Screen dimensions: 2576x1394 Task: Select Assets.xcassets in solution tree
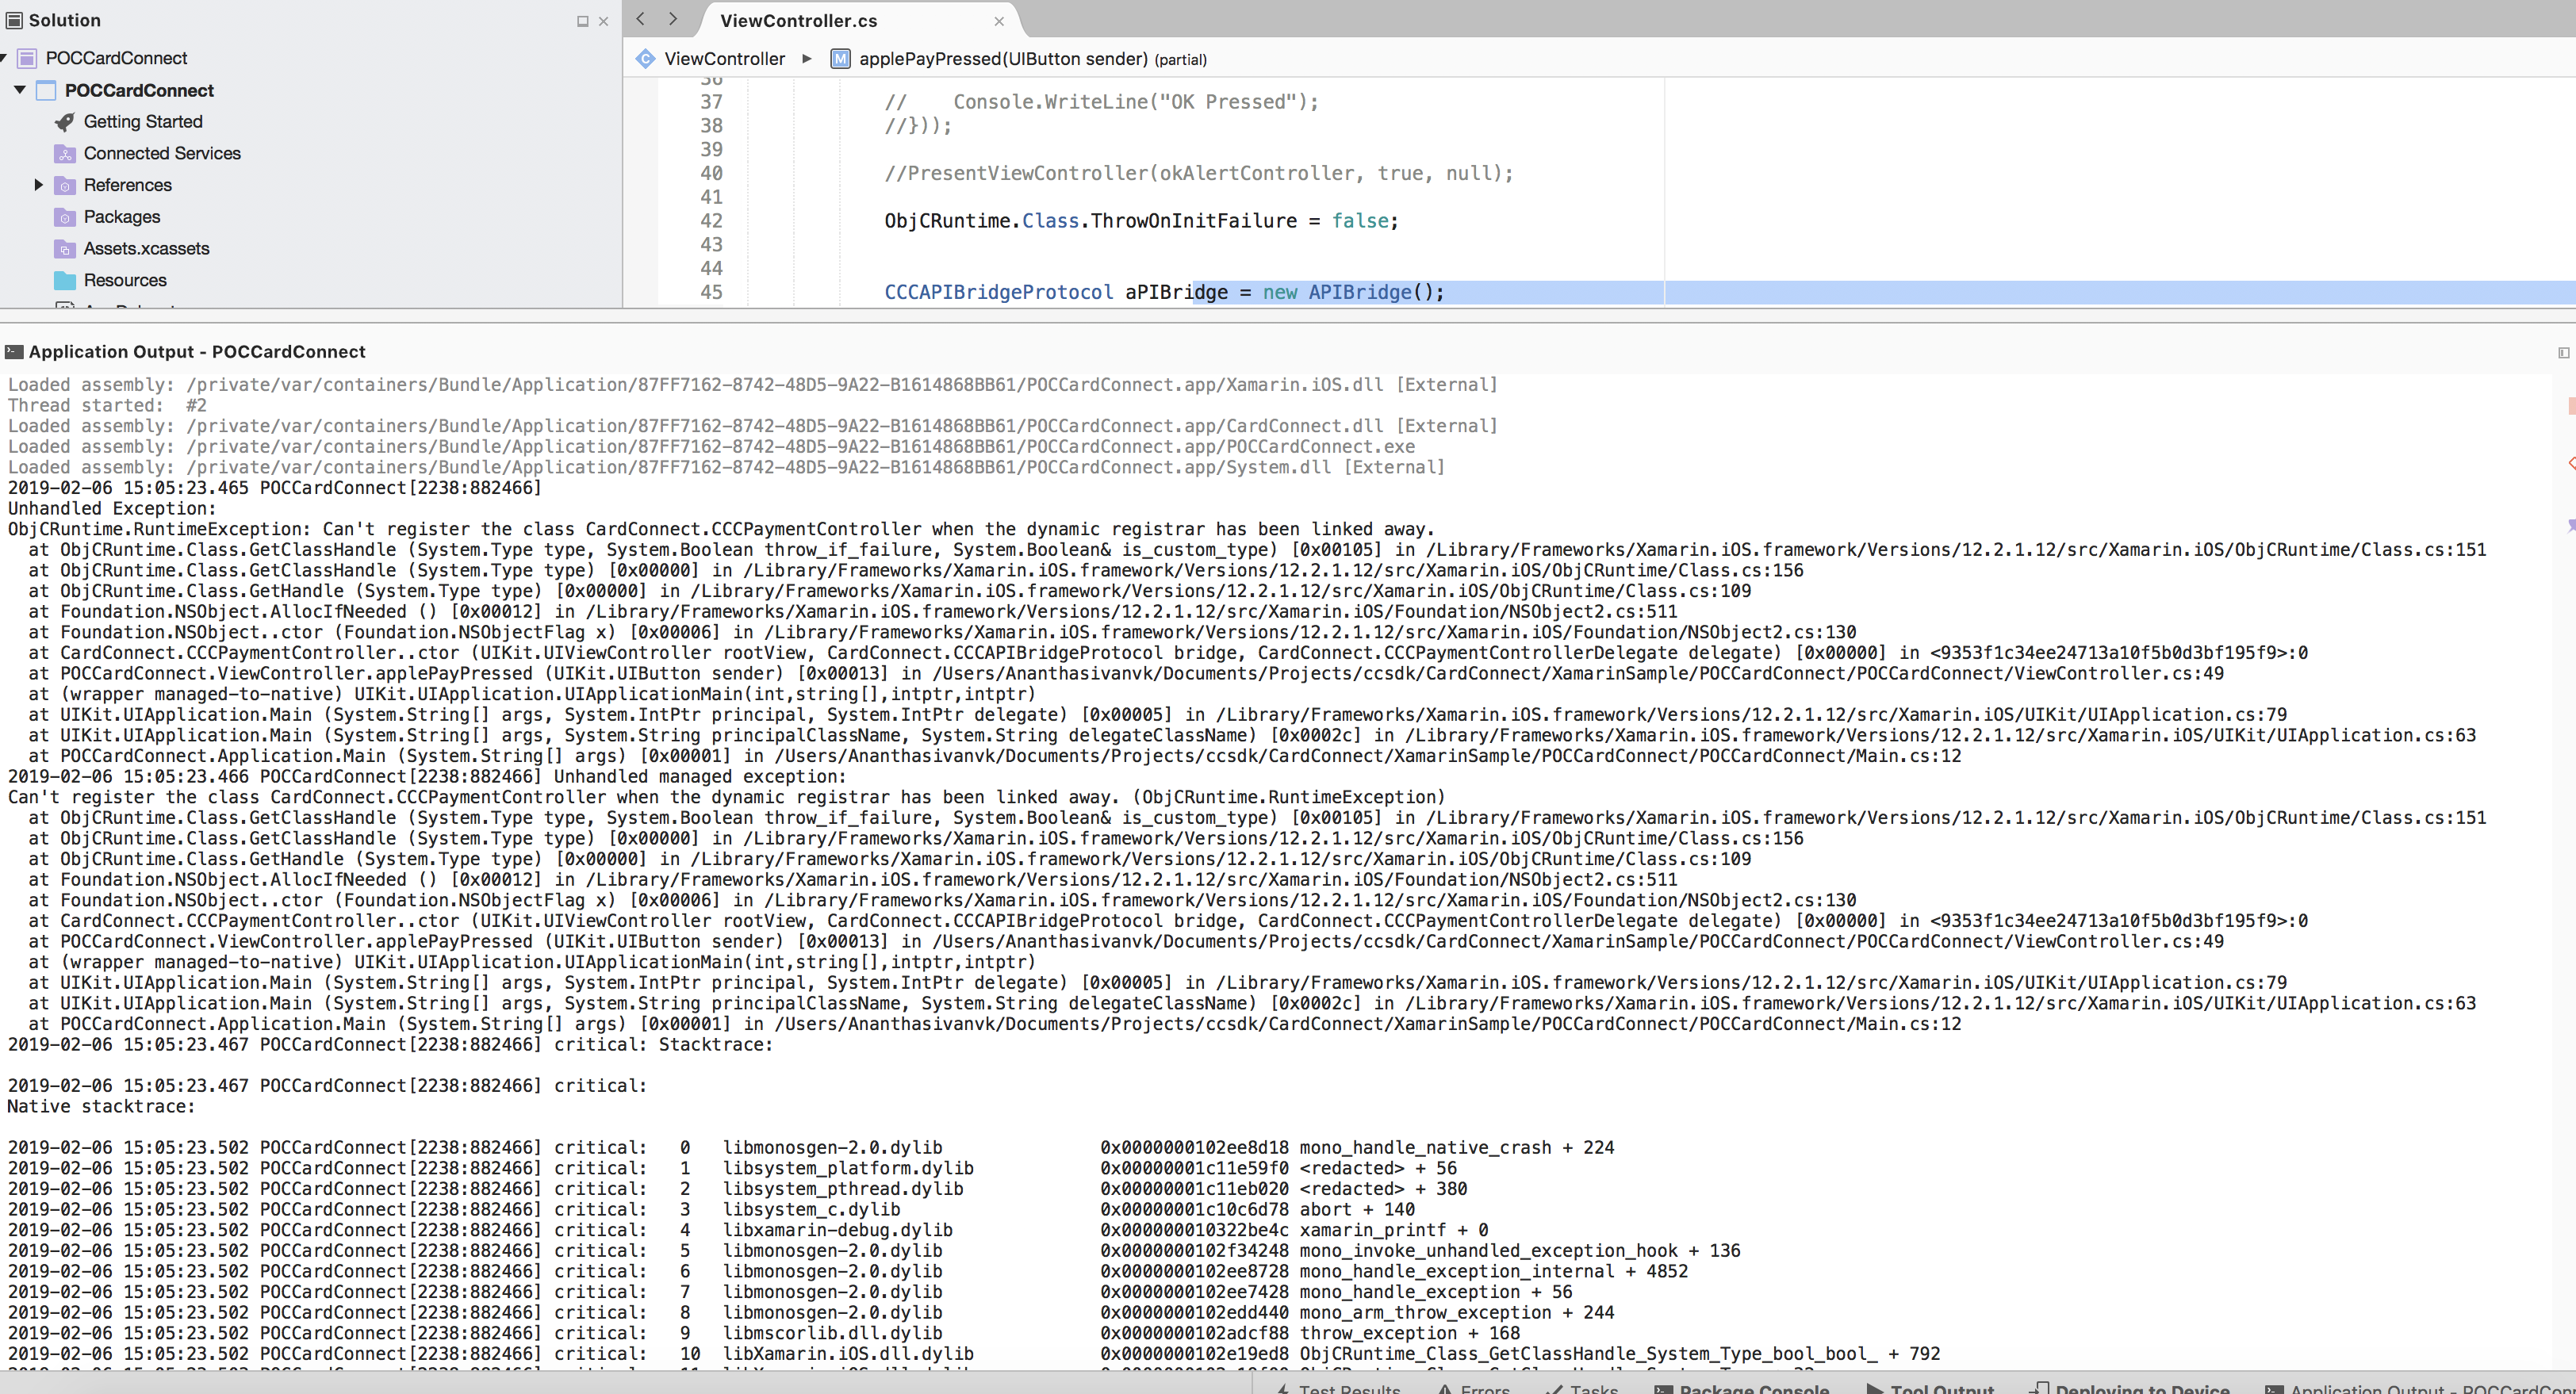pos(147,249)
